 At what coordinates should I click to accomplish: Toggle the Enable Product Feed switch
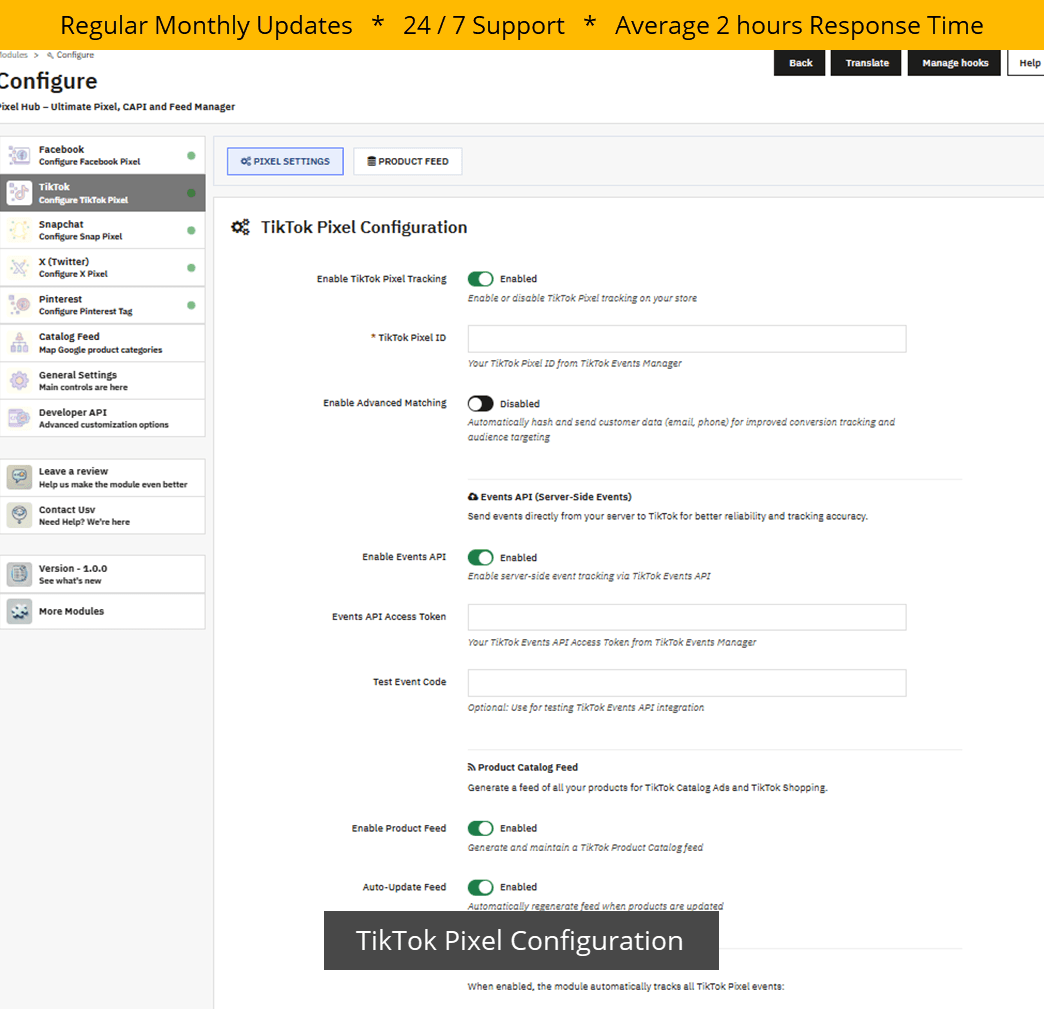[x=480, y=828]
